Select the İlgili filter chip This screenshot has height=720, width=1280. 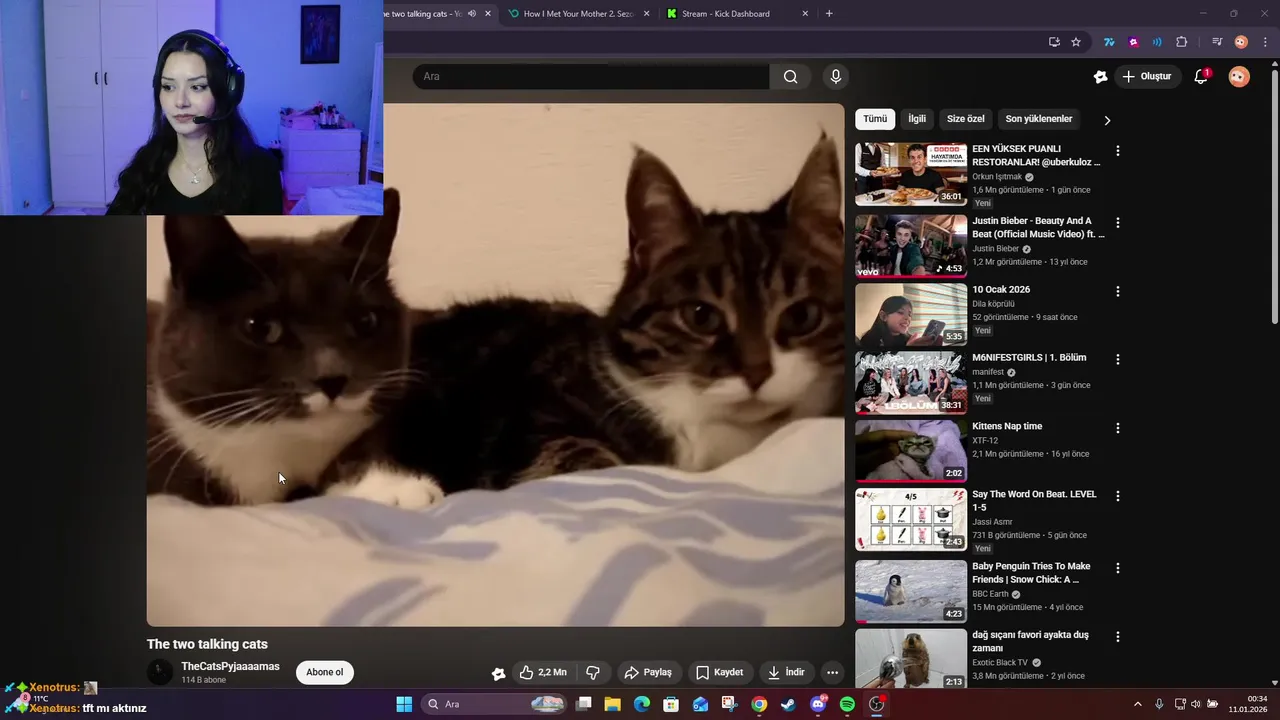point(917,119)
